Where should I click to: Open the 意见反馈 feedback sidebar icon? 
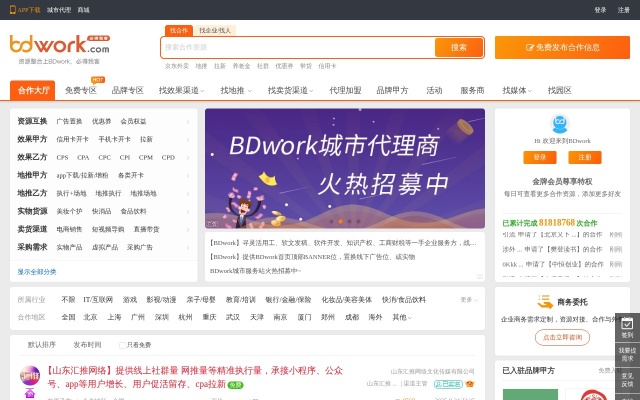(x=627, y=380)
